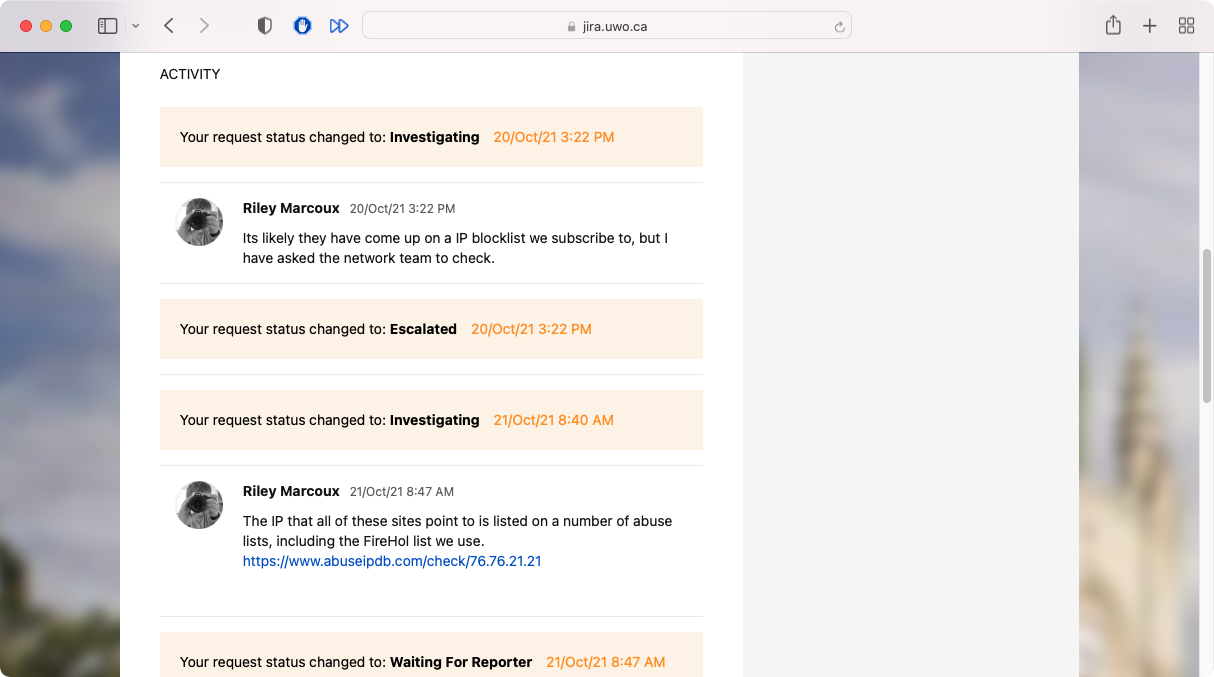Click Riley Marcoux's avatar on 21/Oct comment
1214x677 pixels.
pos(199,505)
